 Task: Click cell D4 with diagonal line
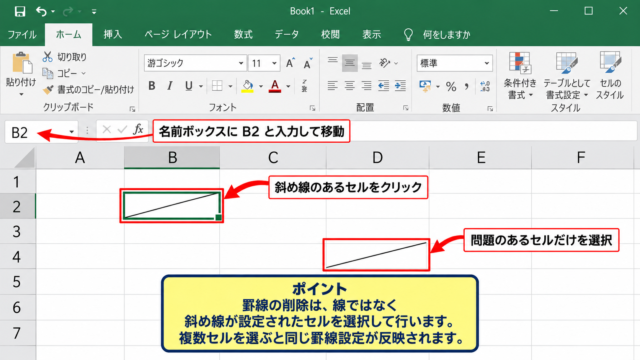pos(377,256)
